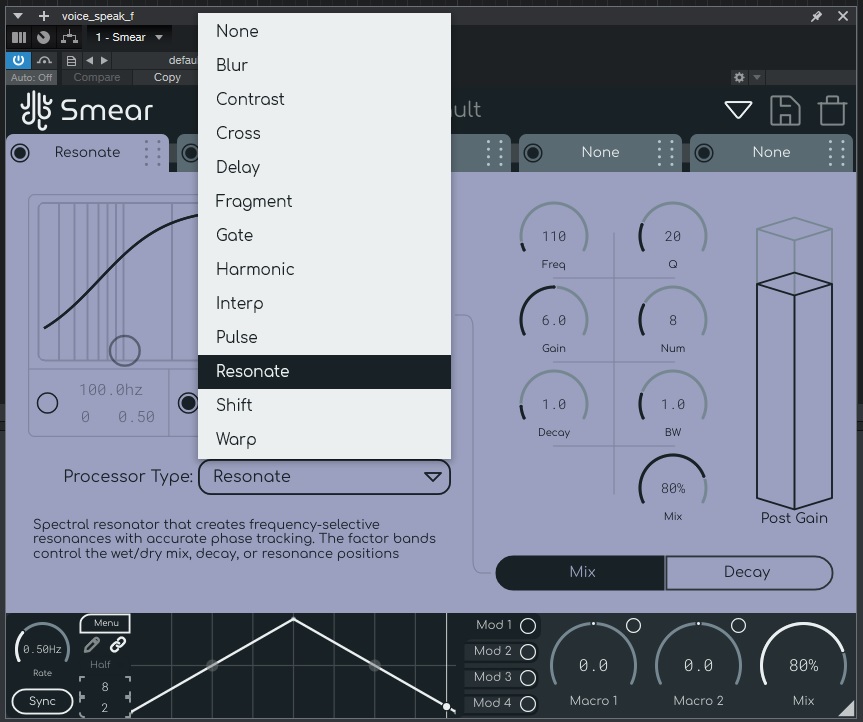Viewport: 863px width, 722px height.
Task: Click the round knob icon in toolbar
Action: coord(43,37)
